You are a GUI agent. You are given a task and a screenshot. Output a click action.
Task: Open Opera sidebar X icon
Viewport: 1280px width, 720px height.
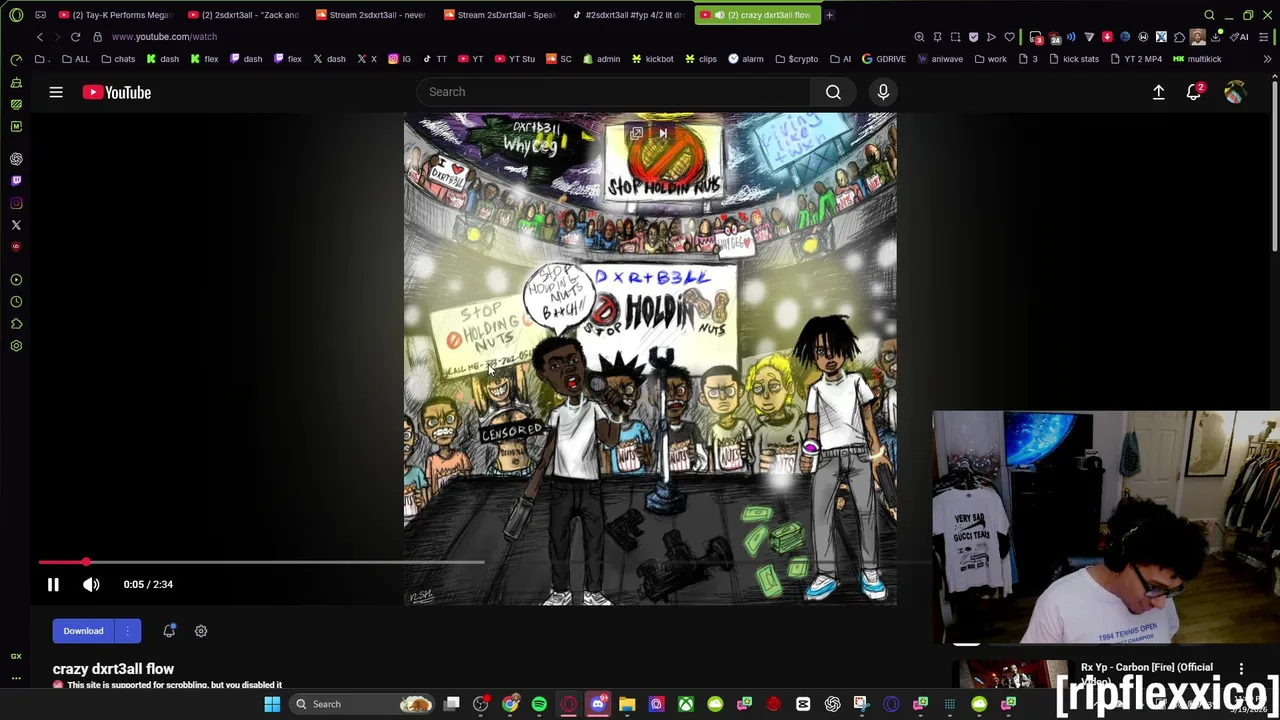(16, 225)
